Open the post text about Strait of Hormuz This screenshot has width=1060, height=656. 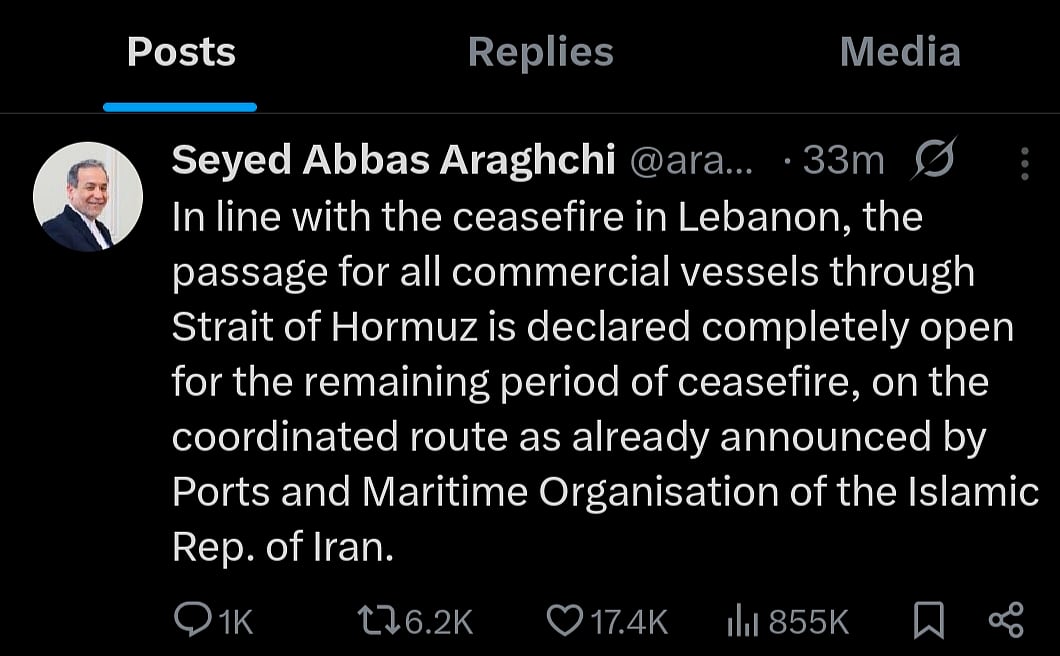[x=590, y=380]
